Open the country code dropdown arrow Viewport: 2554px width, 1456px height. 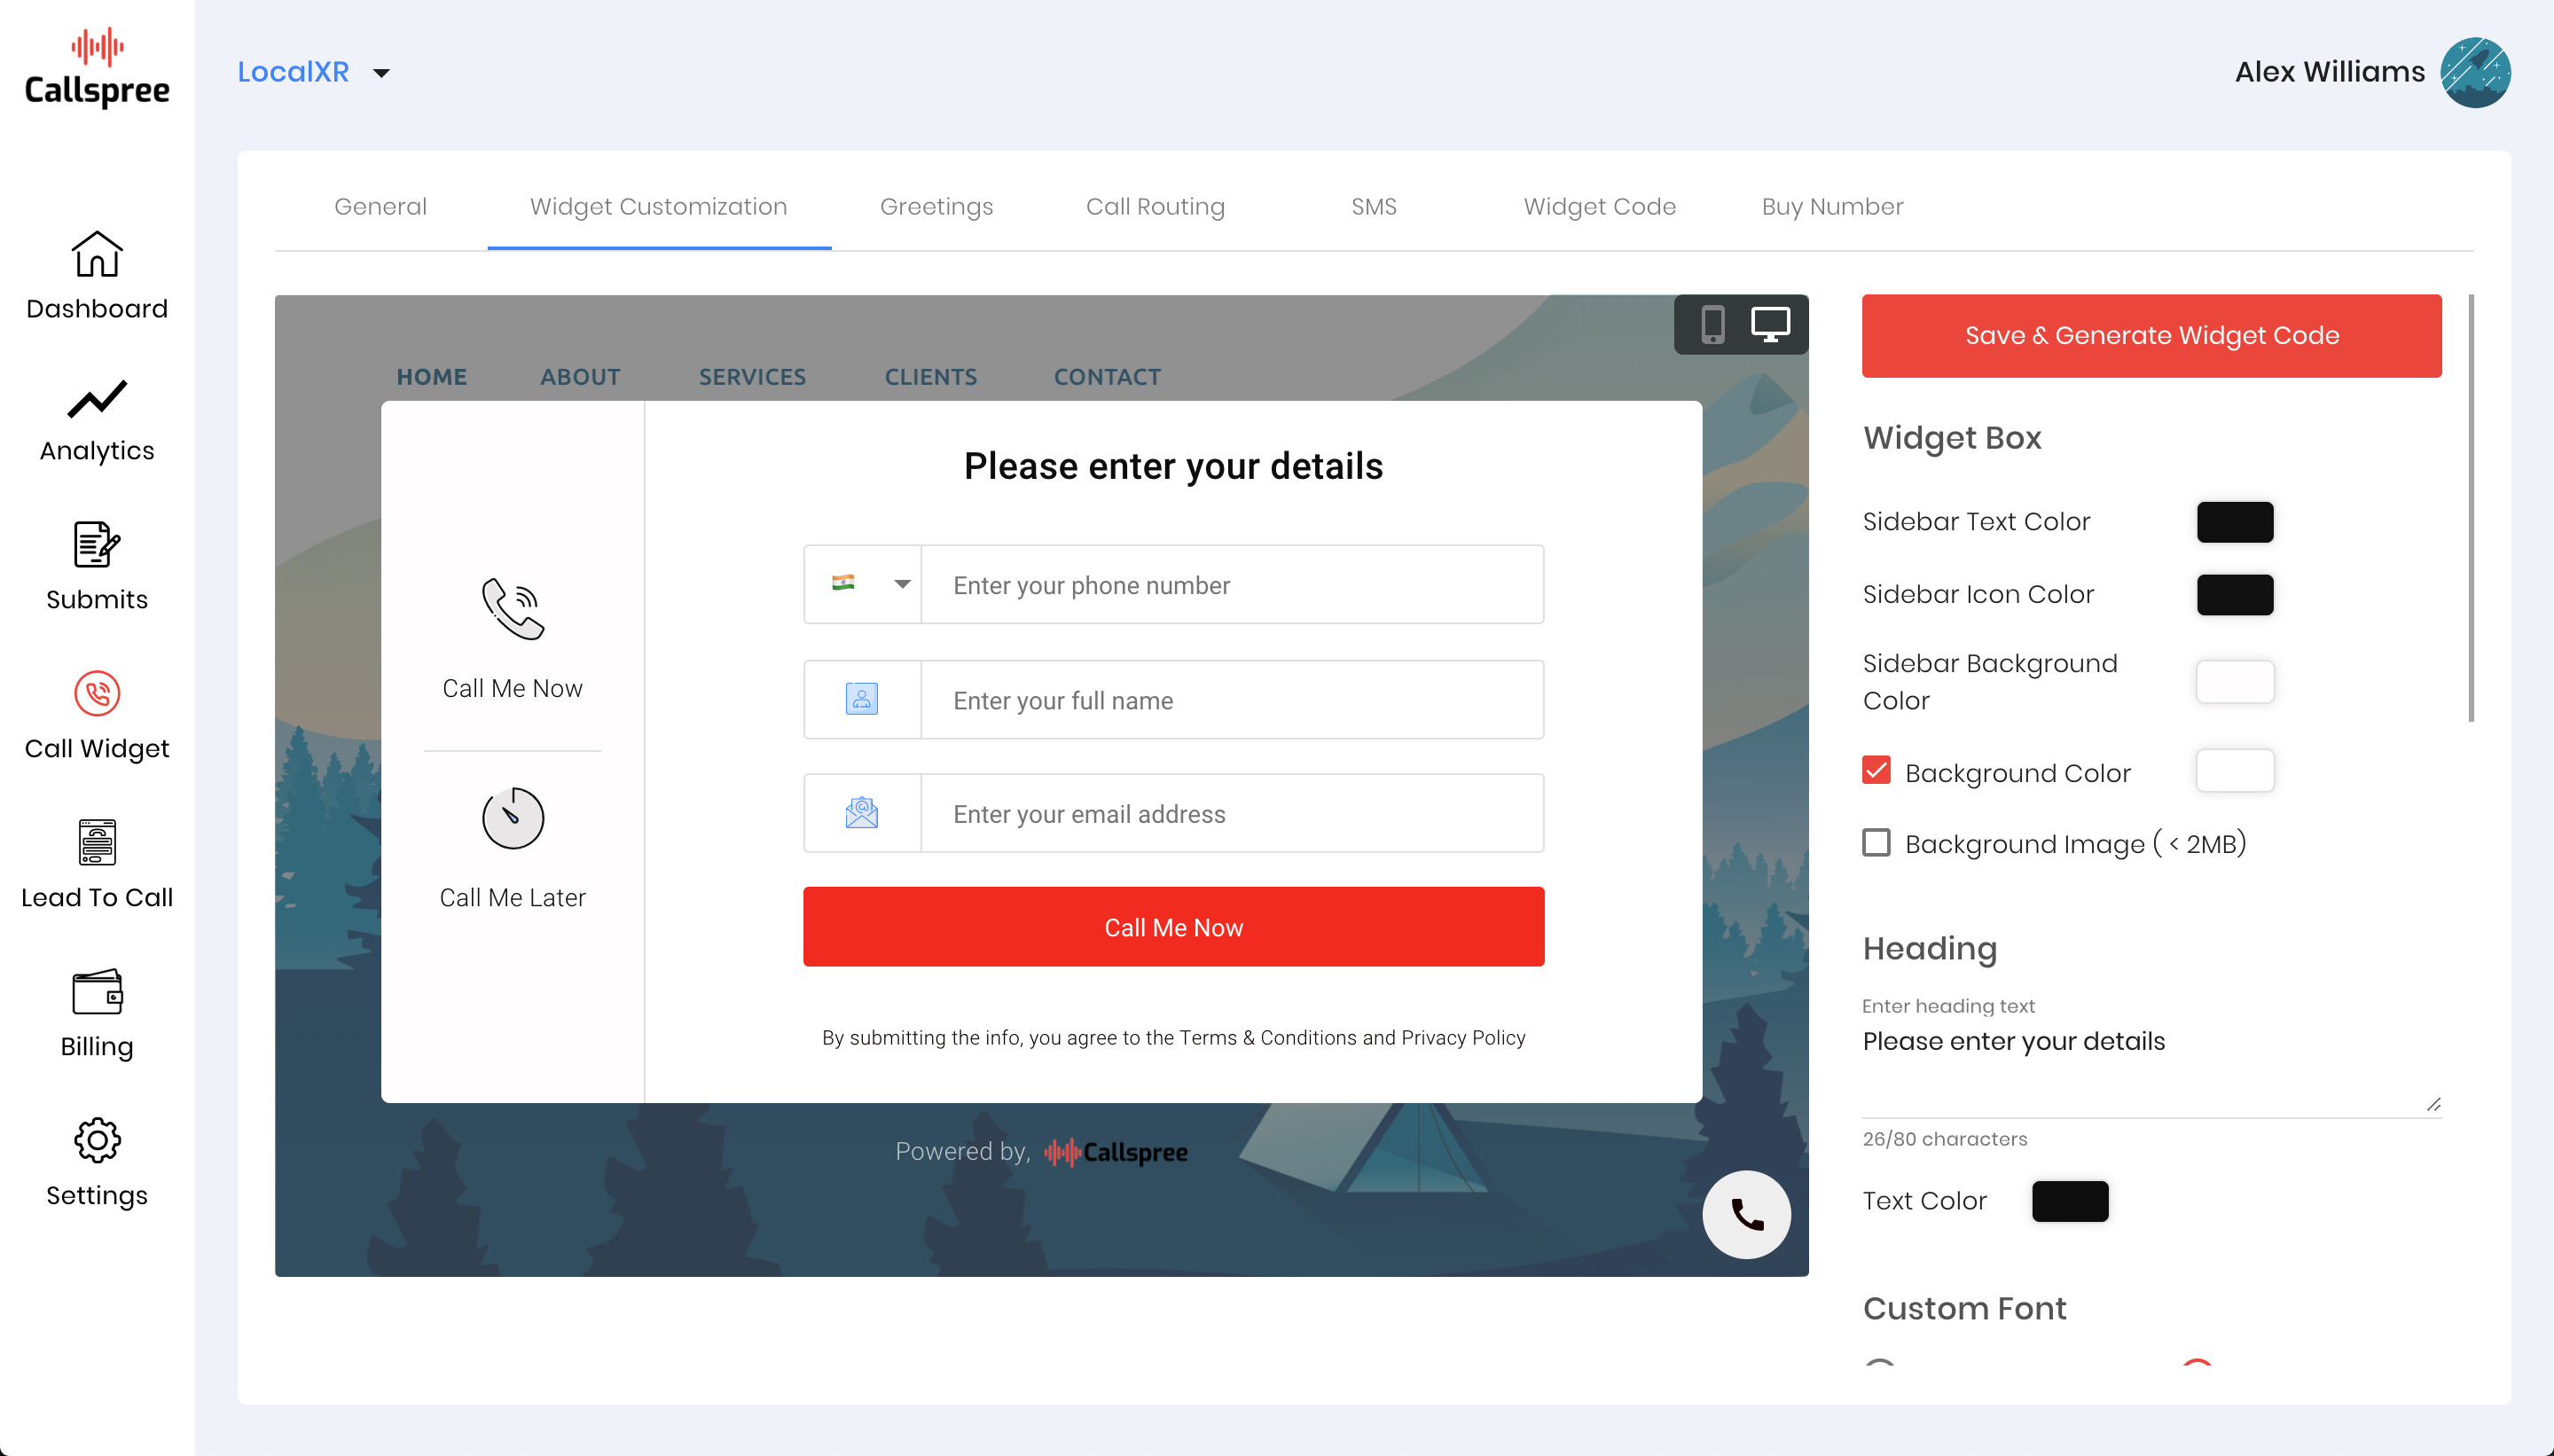pos(902,584)
